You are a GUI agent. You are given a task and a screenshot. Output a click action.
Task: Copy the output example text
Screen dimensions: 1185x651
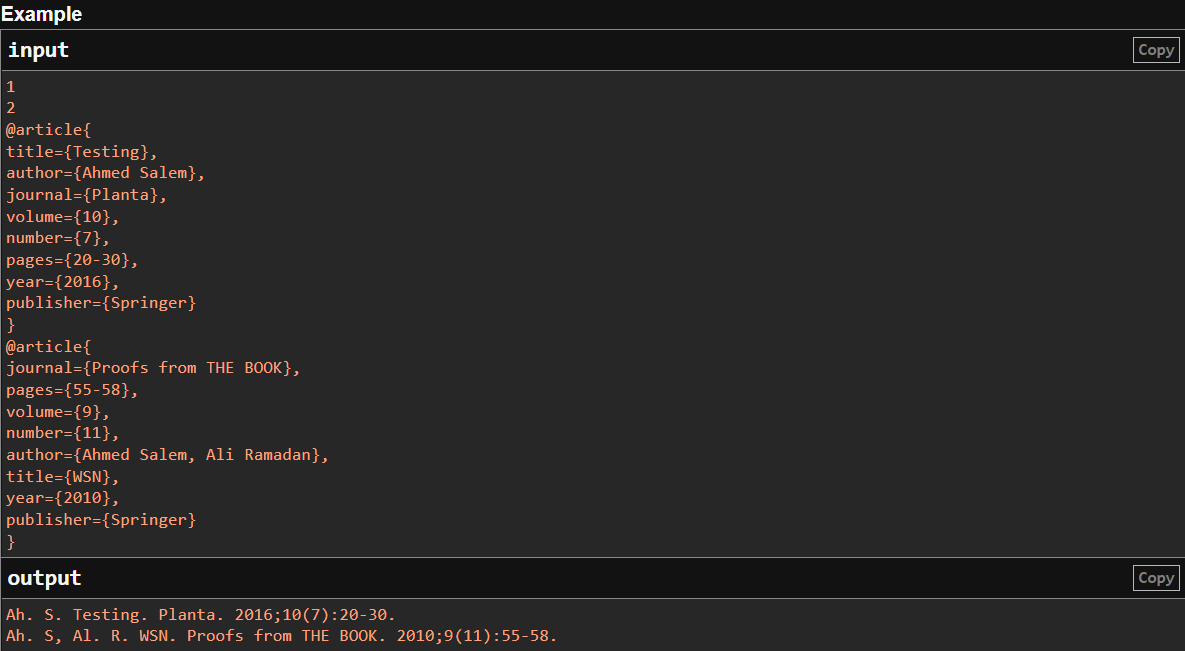[x=1156, y=578]
